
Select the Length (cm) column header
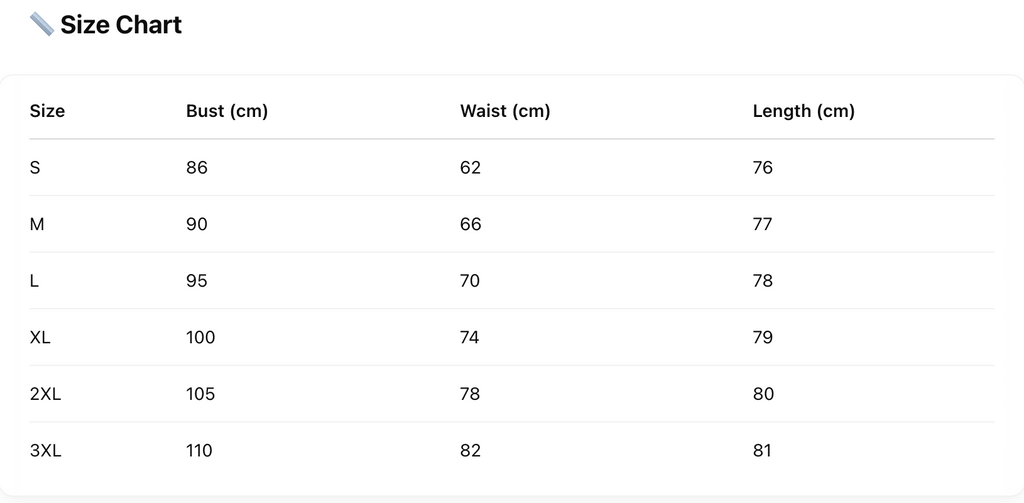803,111
